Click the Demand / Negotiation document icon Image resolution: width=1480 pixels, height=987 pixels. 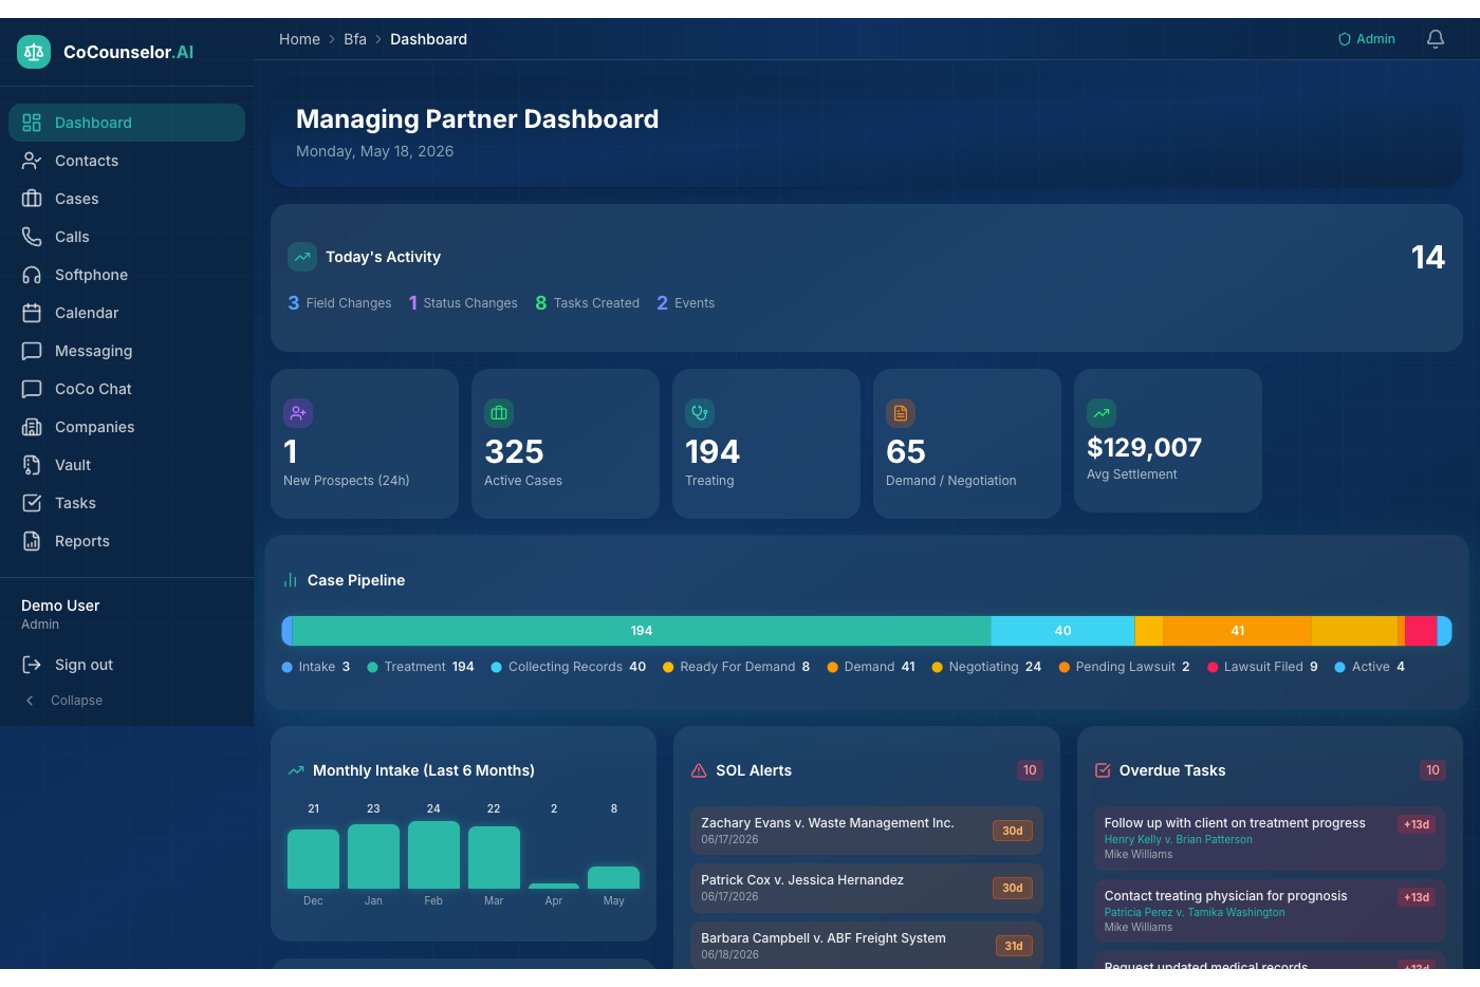pos(900,413)
